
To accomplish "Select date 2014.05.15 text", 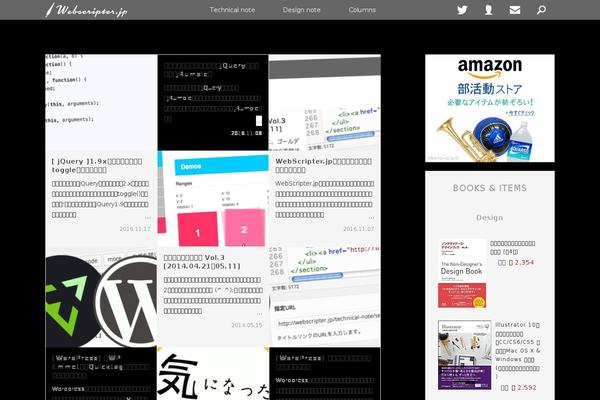I will 247,325.
